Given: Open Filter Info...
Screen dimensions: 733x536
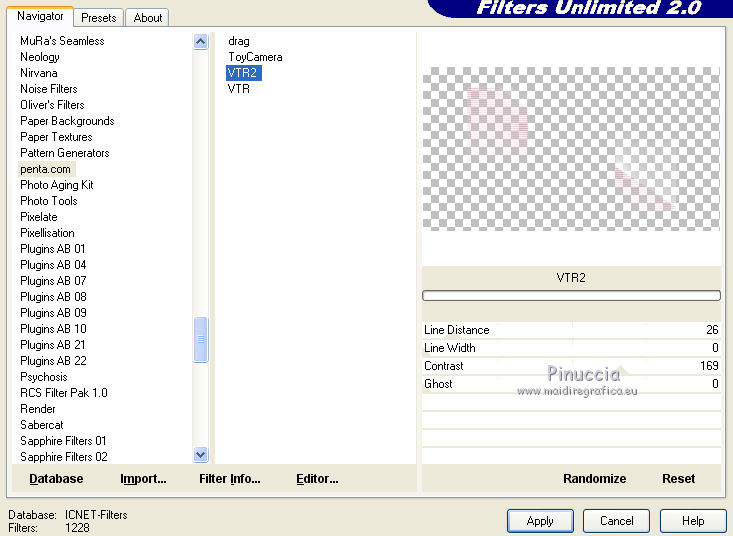Looking at the screenshot, I should point(230,479).
